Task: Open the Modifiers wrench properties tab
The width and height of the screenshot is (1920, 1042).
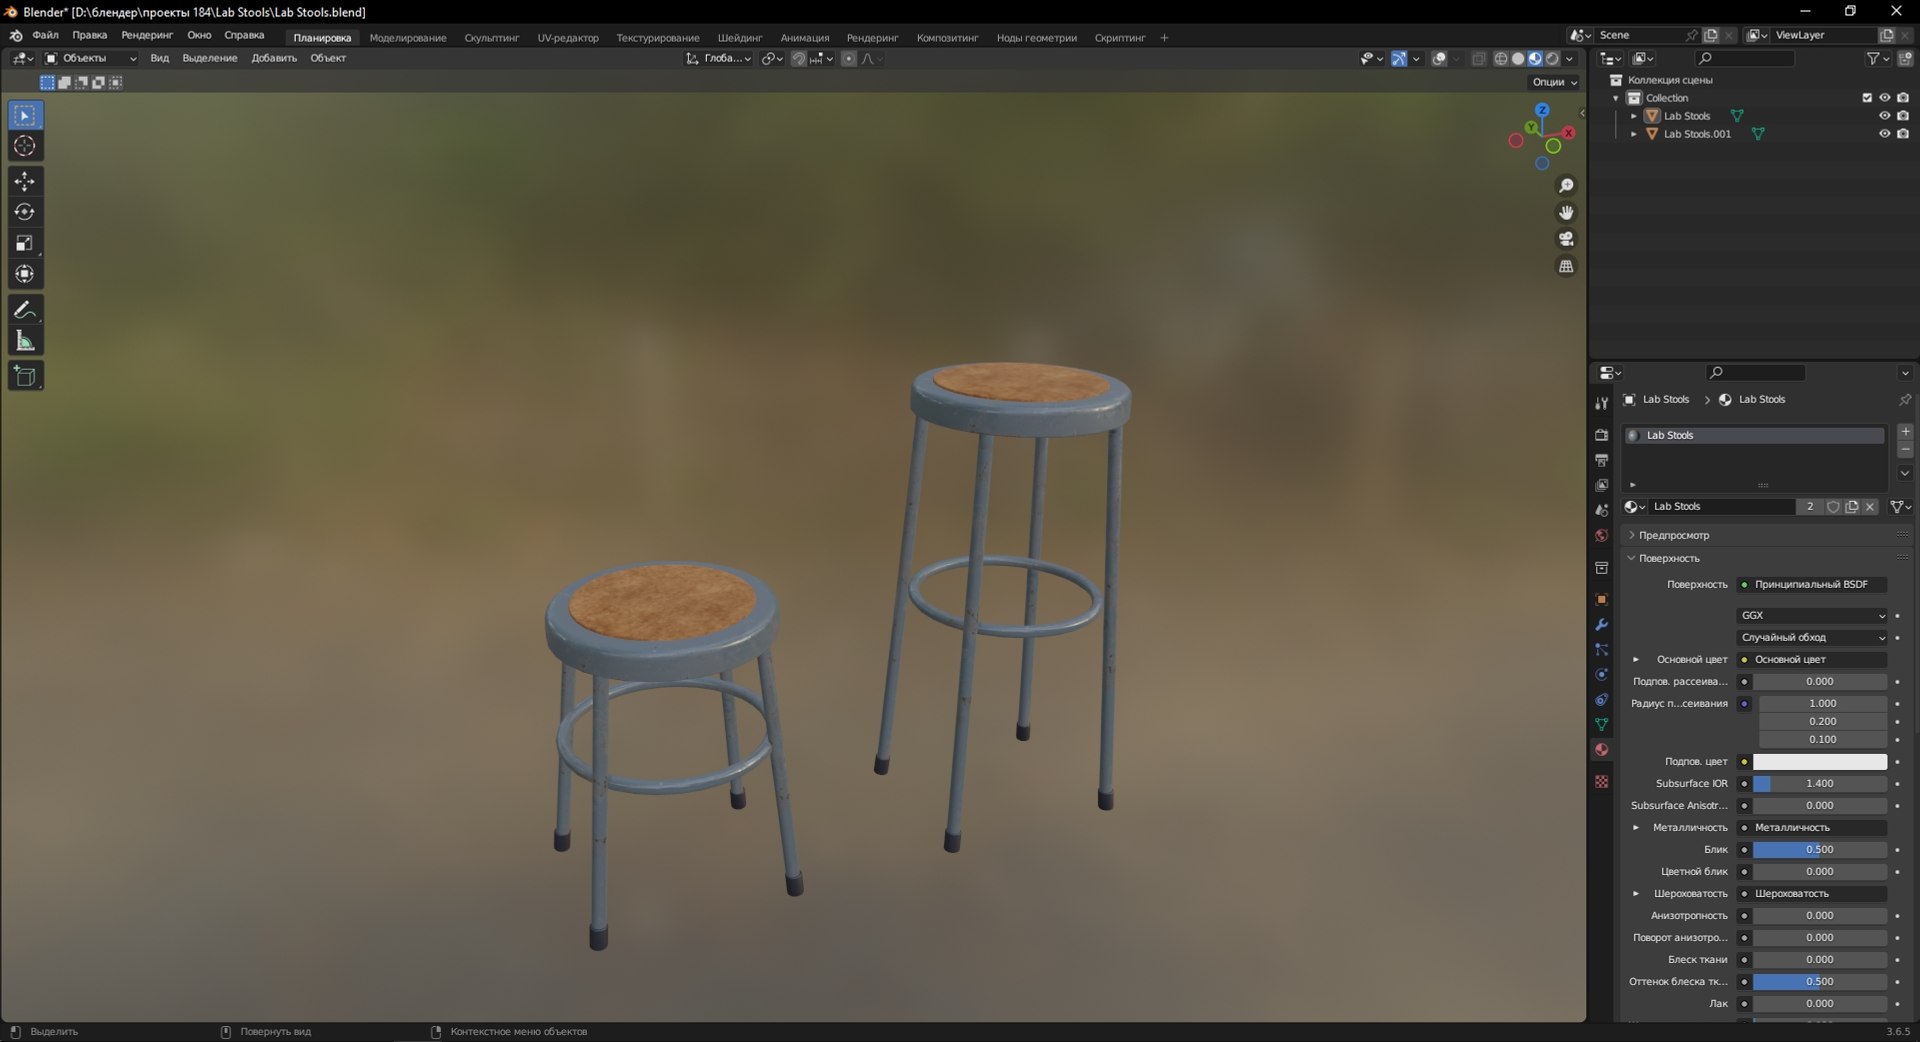Action: [x=1601, y=625]
